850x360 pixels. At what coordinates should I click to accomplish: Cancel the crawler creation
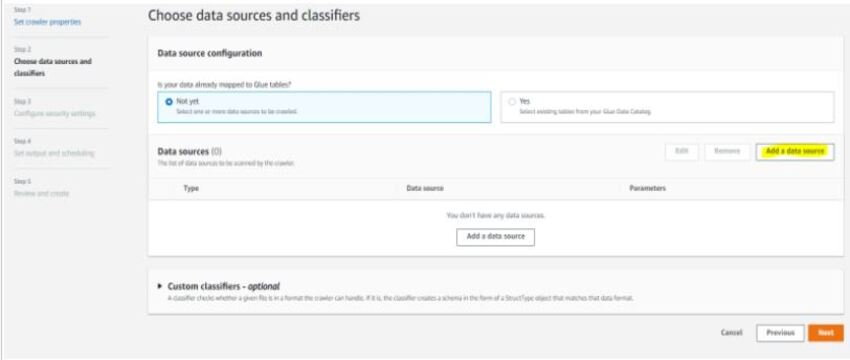[731, 333]
